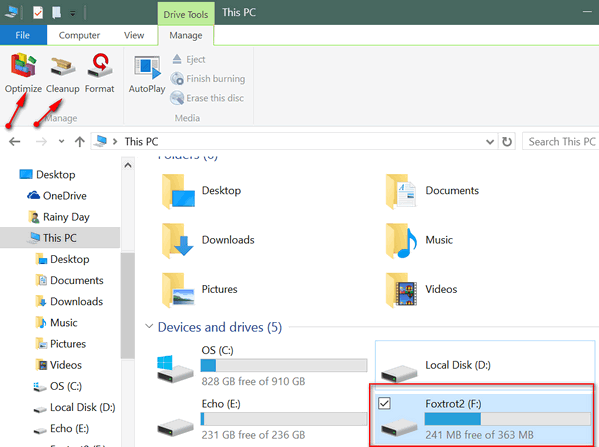Click the New folder quick access icon
599x447 pixels.
click(56, 13)
